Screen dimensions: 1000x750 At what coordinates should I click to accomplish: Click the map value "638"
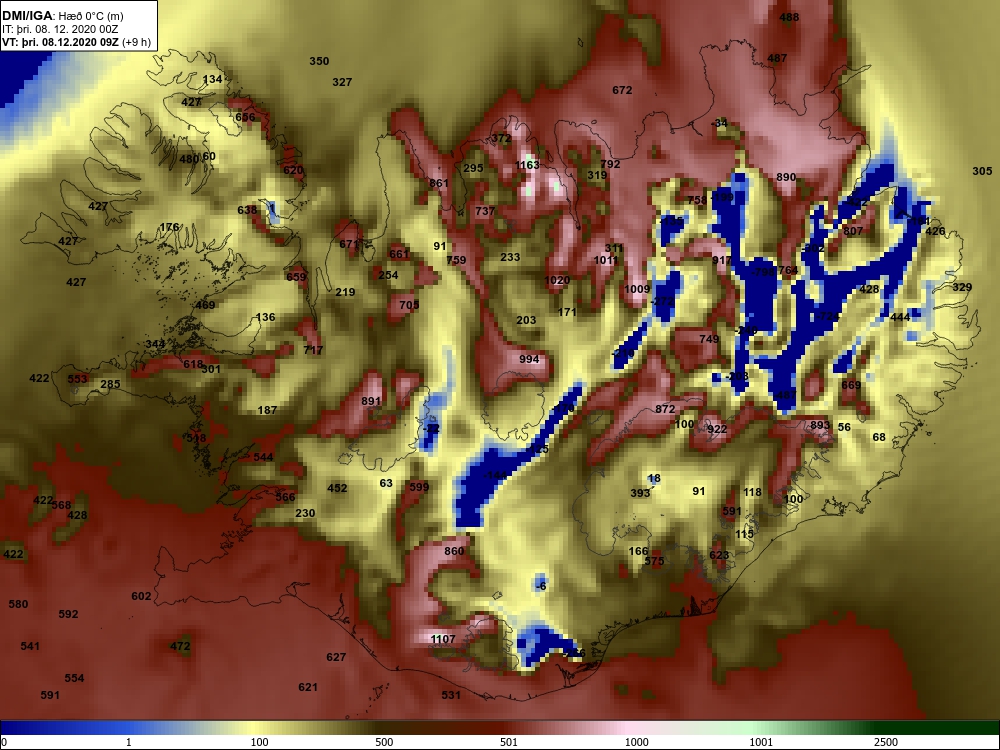[x=247, y=210]
